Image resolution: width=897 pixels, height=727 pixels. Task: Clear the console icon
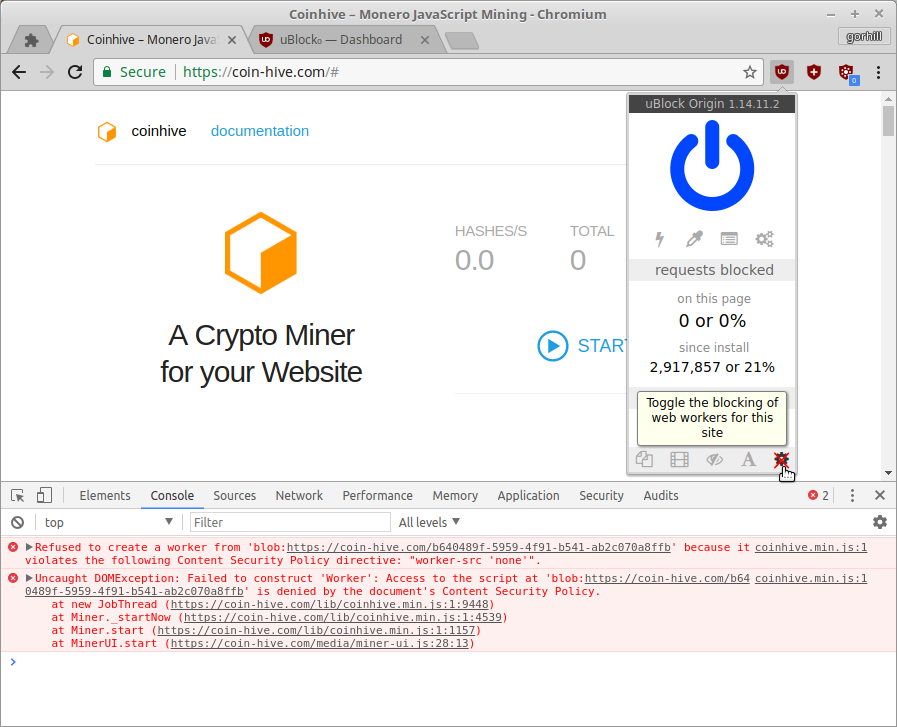(18, 522)
